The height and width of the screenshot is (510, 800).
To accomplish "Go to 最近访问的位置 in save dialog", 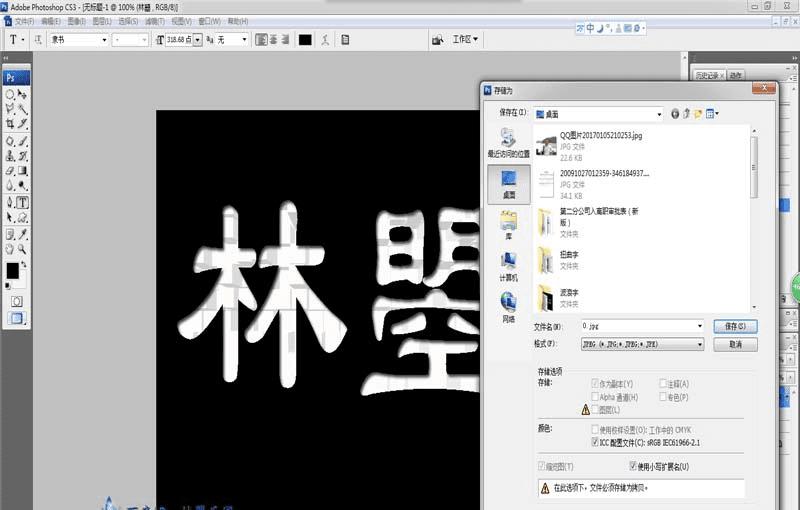I will (x=509, y=143).
